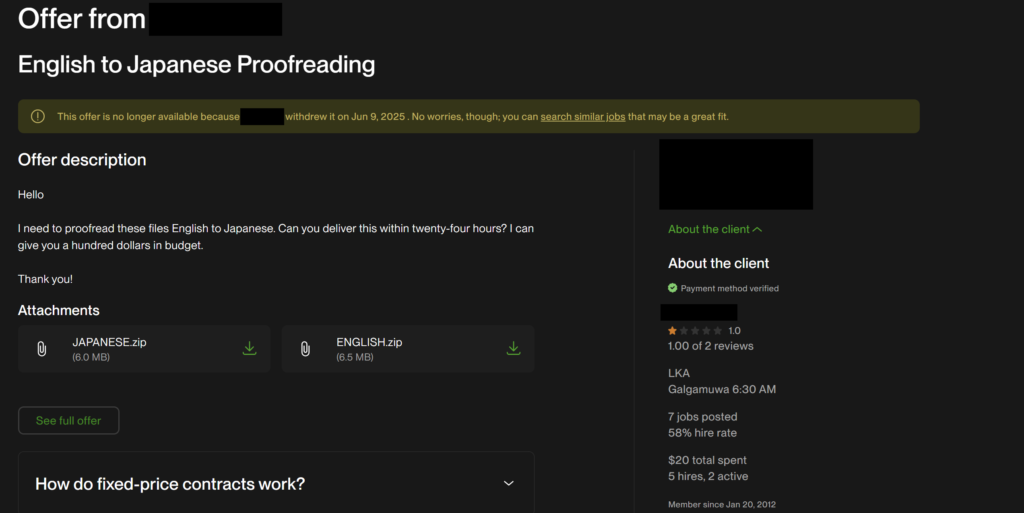The height and width of the screenshot is (513, 1024).
Task: Click the 'How do fixed-price contracts work?' heading
Action: [170, 484]
